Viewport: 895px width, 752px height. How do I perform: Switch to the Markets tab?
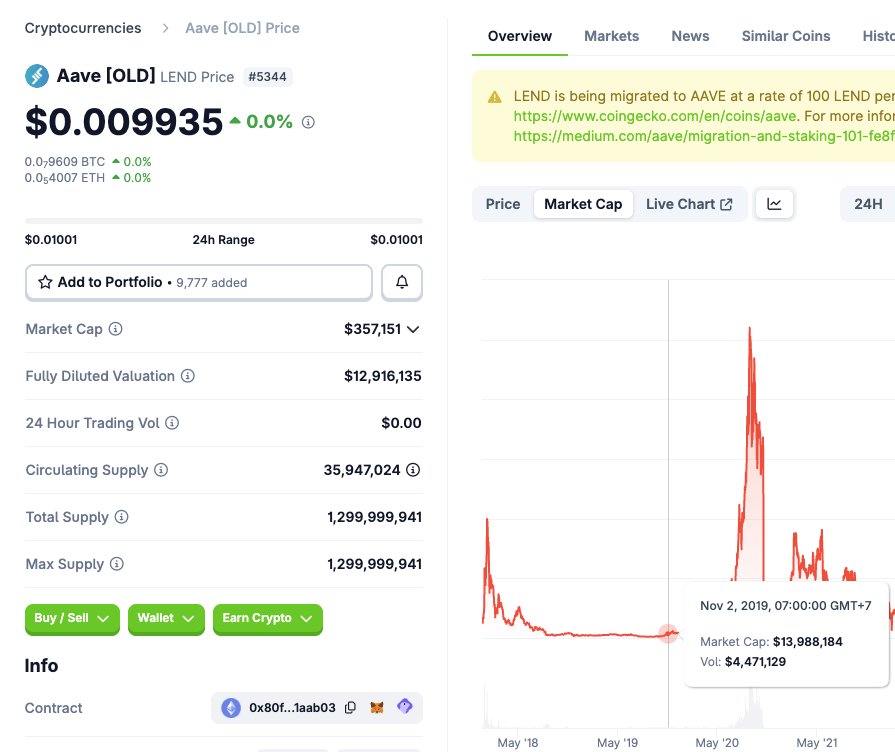pos(611,36)
